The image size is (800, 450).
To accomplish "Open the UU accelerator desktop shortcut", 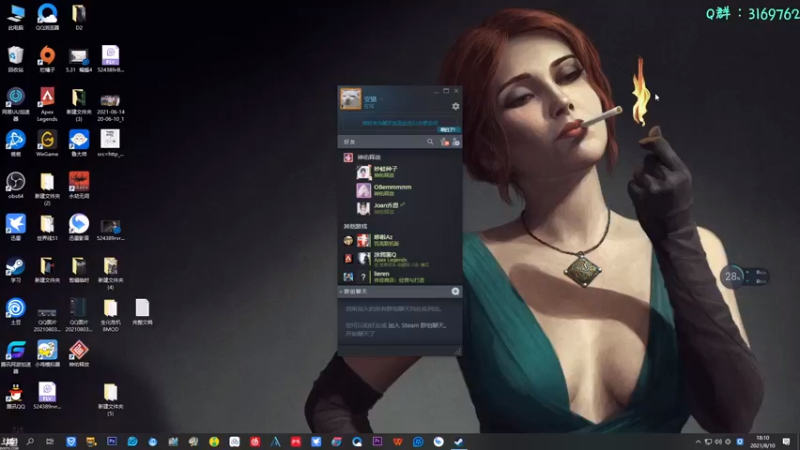I will tap(15, 104).
